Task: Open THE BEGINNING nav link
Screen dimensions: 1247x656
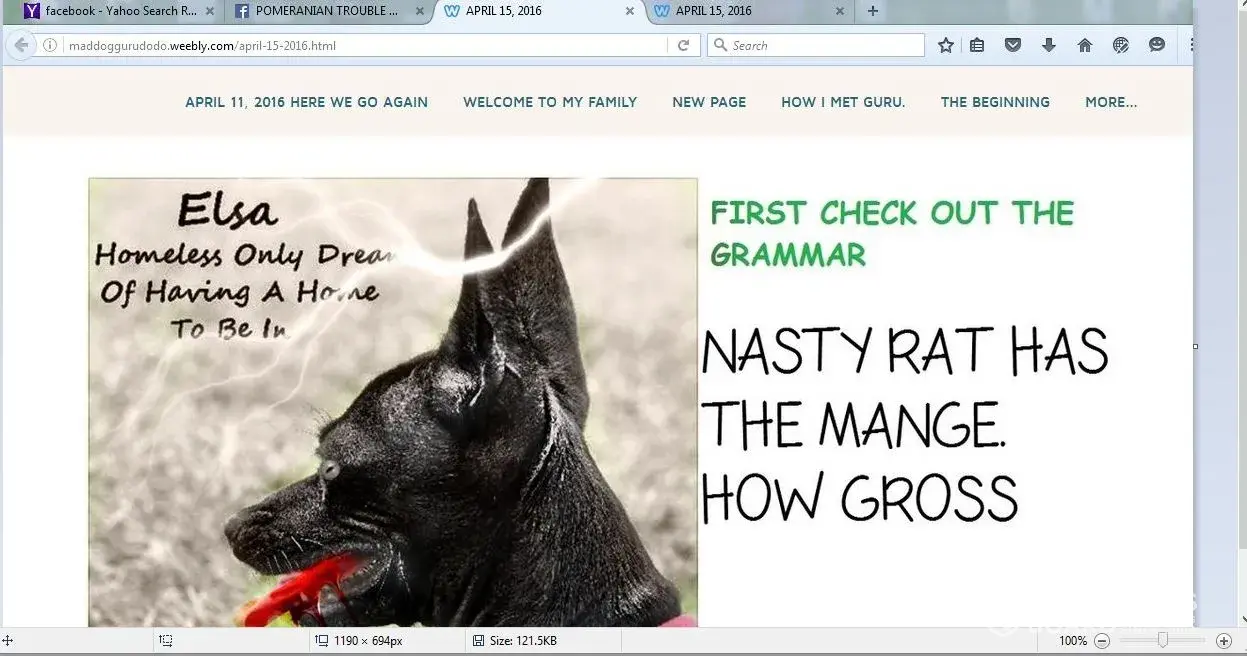Action: click(995, 102)
